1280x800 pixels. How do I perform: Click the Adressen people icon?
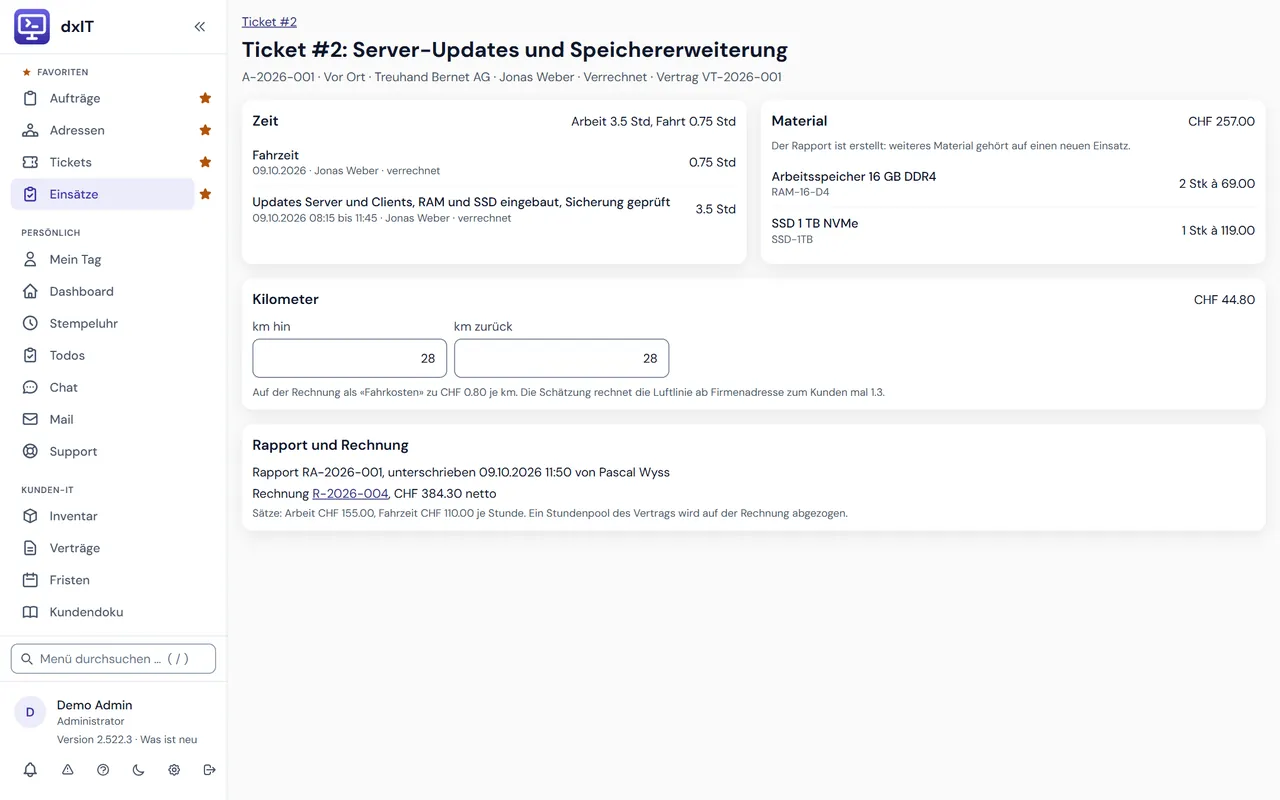pos(30,130)
